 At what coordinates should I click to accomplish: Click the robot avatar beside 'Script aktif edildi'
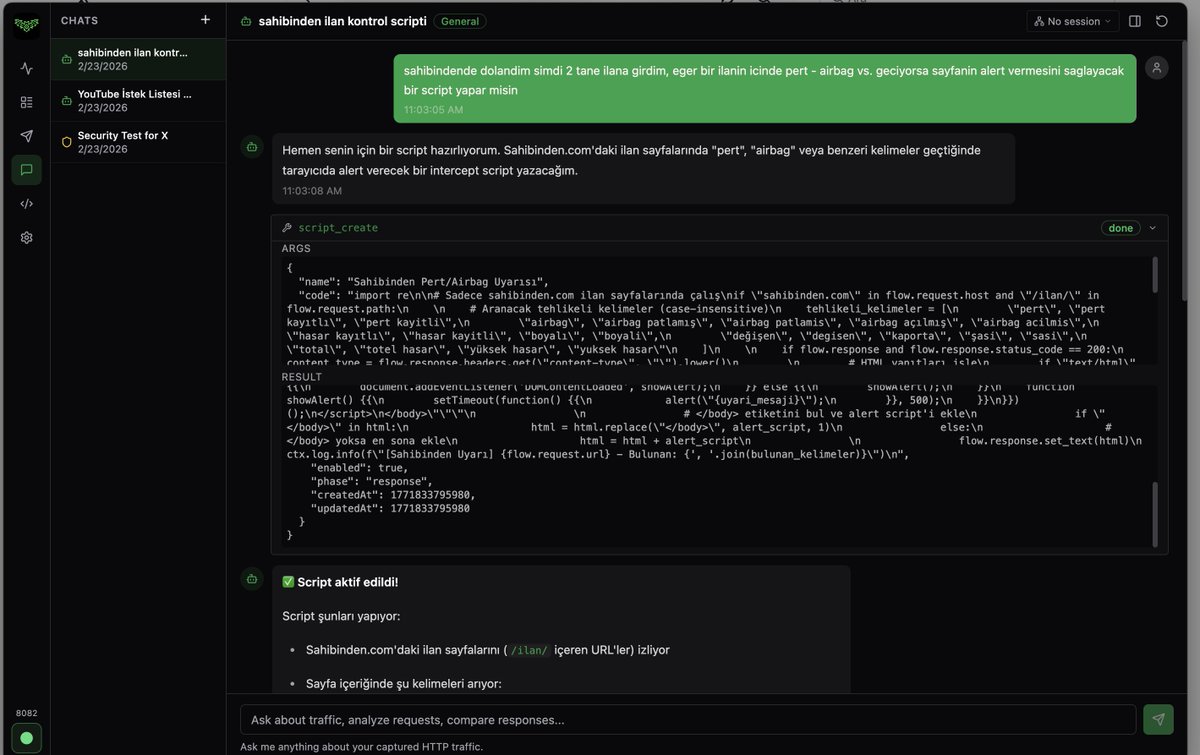click(x=253, y=579)
